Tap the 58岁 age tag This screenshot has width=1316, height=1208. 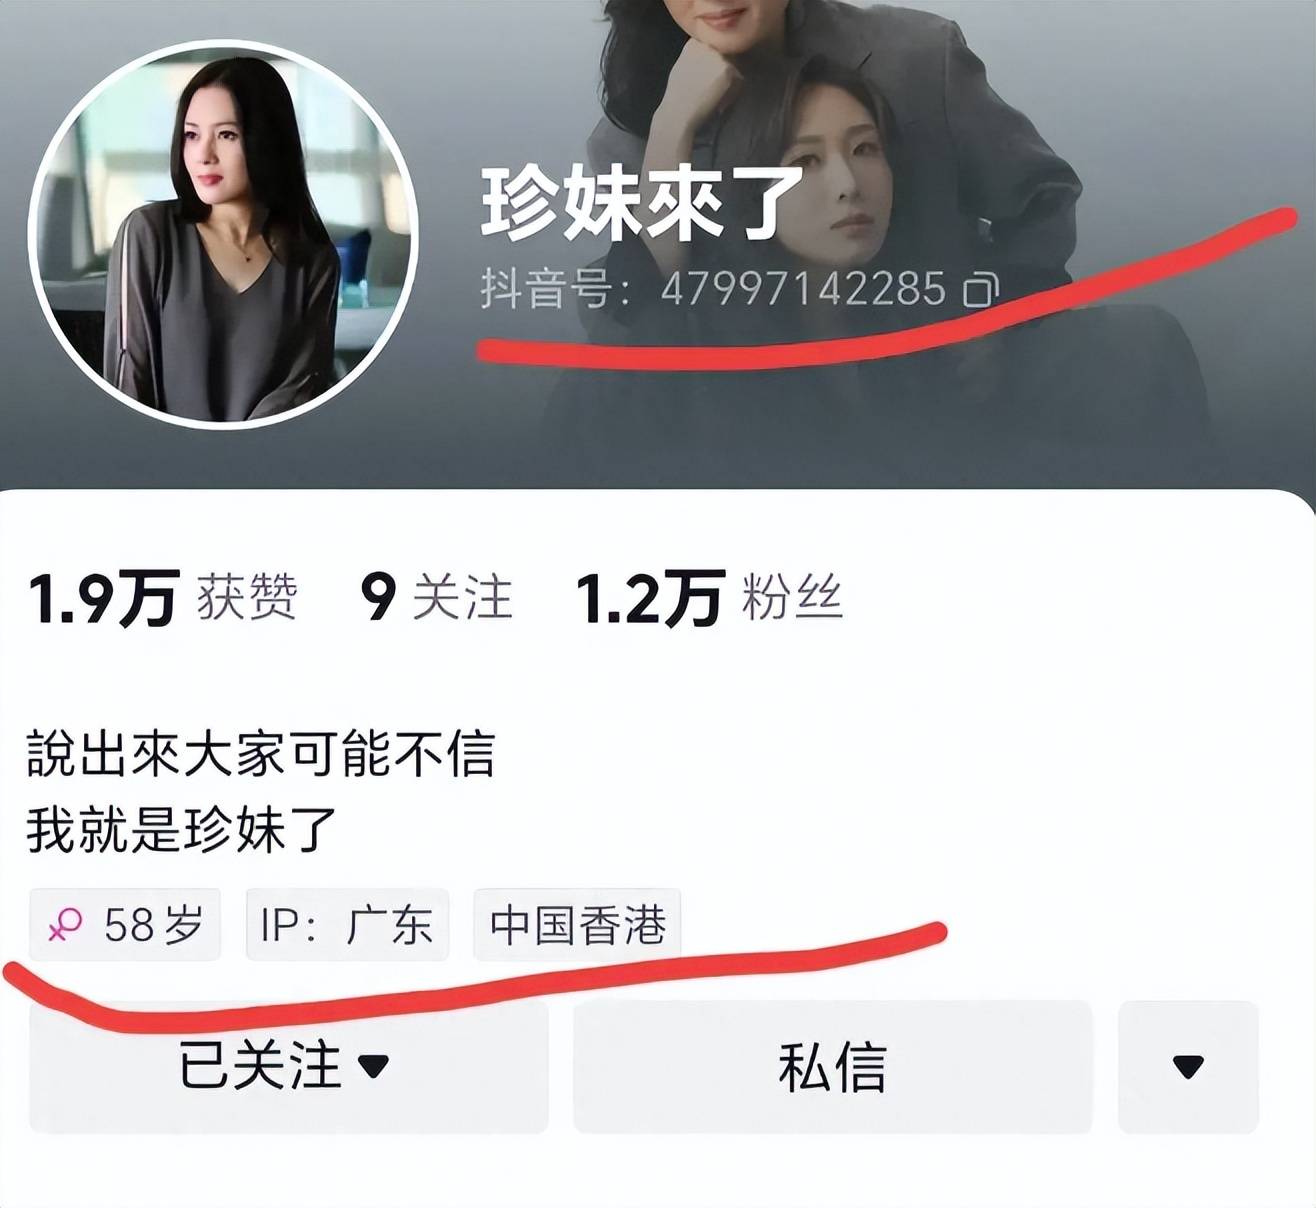(125, 925)
